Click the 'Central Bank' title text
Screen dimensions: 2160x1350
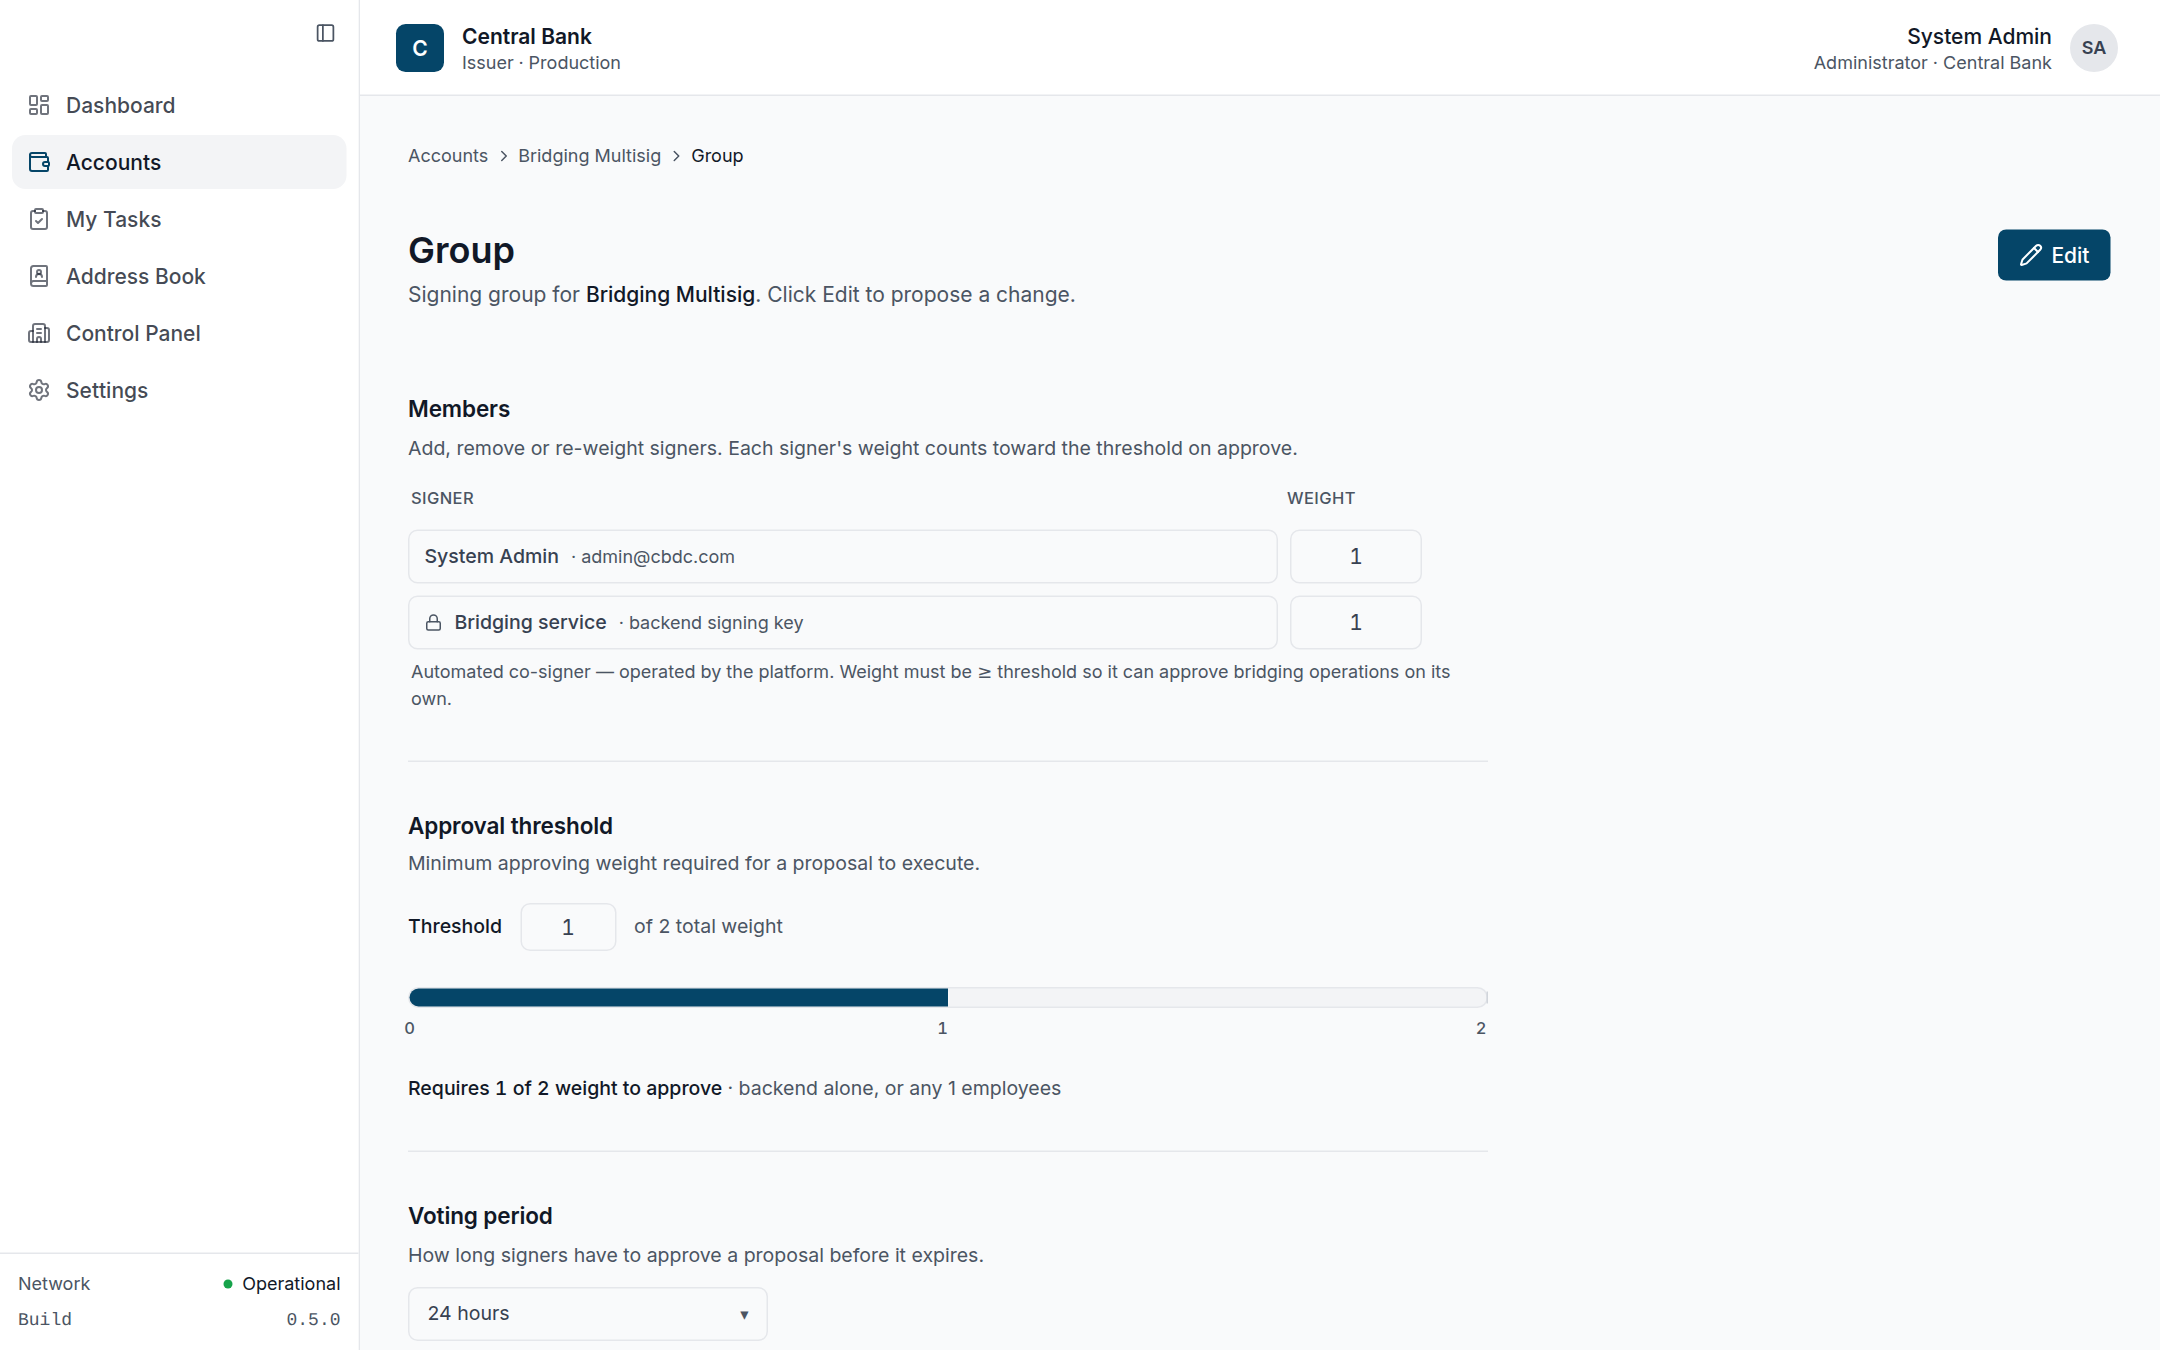pos(527,36)
